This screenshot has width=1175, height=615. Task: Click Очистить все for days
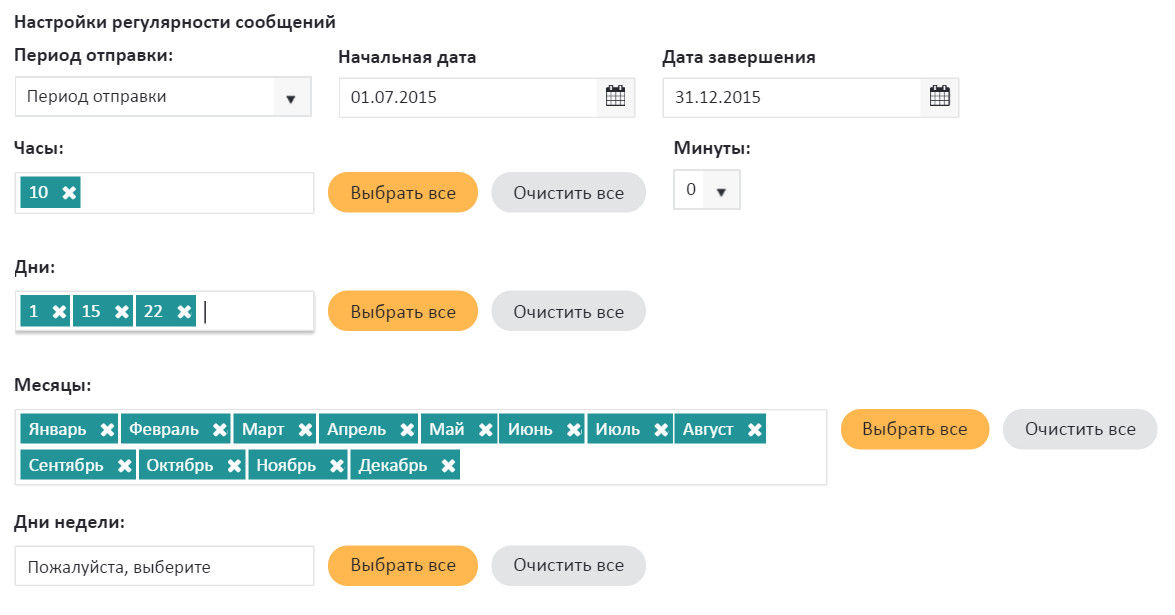click(568, 312)
